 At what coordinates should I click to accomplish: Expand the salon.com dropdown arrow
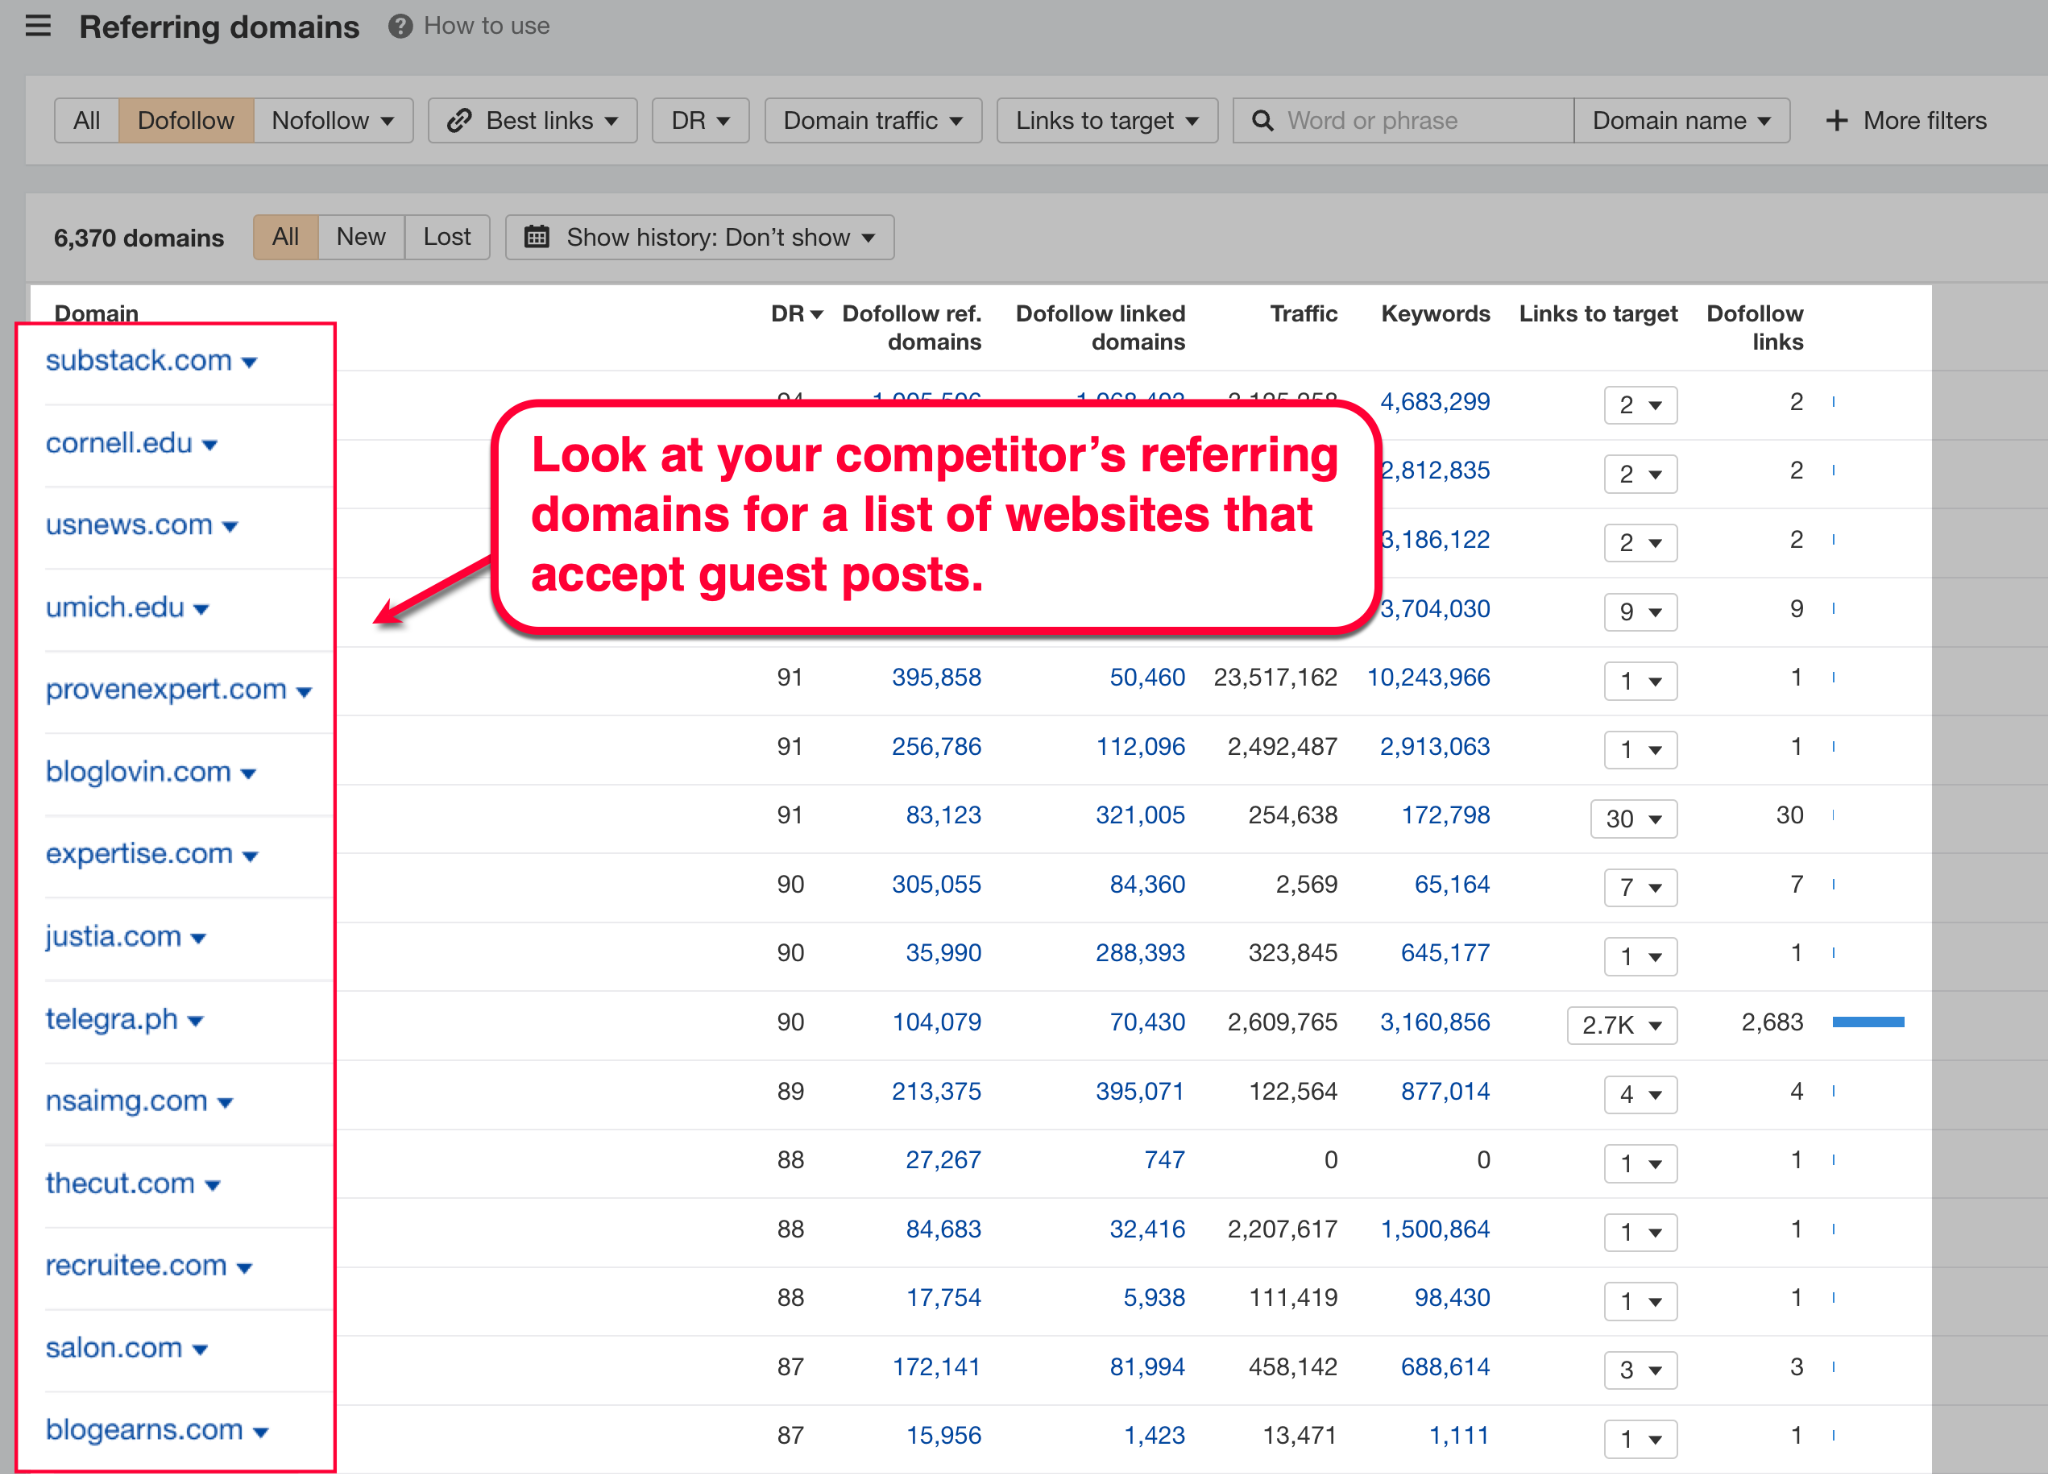tap(199, 1350)
